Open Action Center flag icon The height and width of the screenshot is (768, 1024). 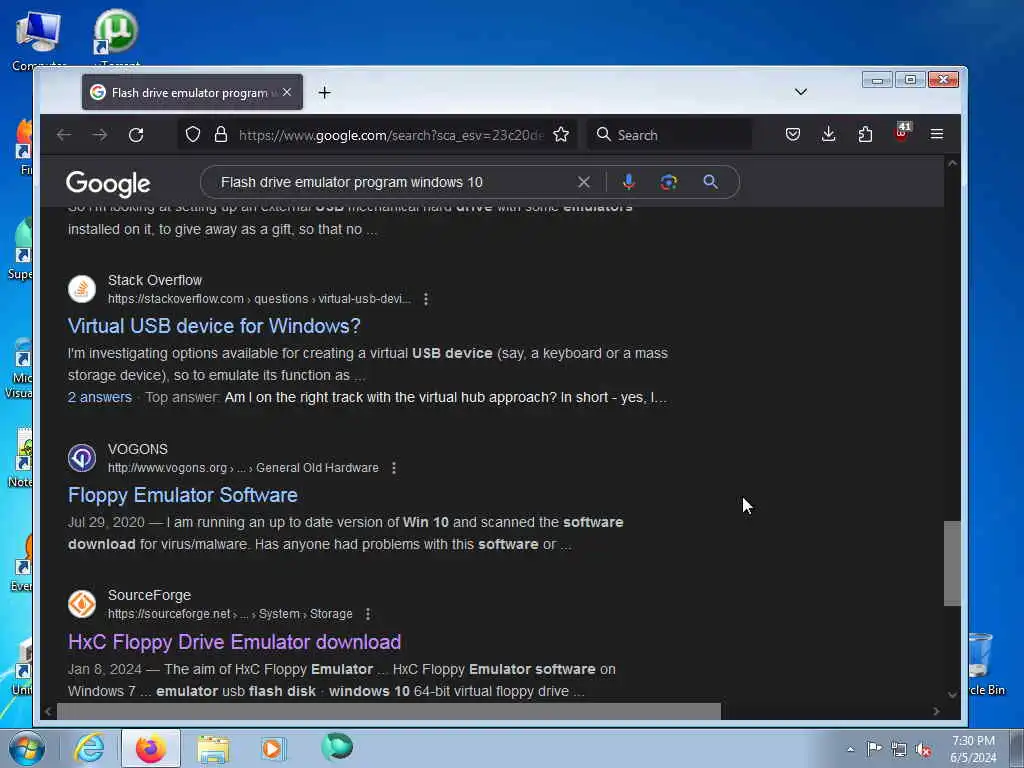874,749
